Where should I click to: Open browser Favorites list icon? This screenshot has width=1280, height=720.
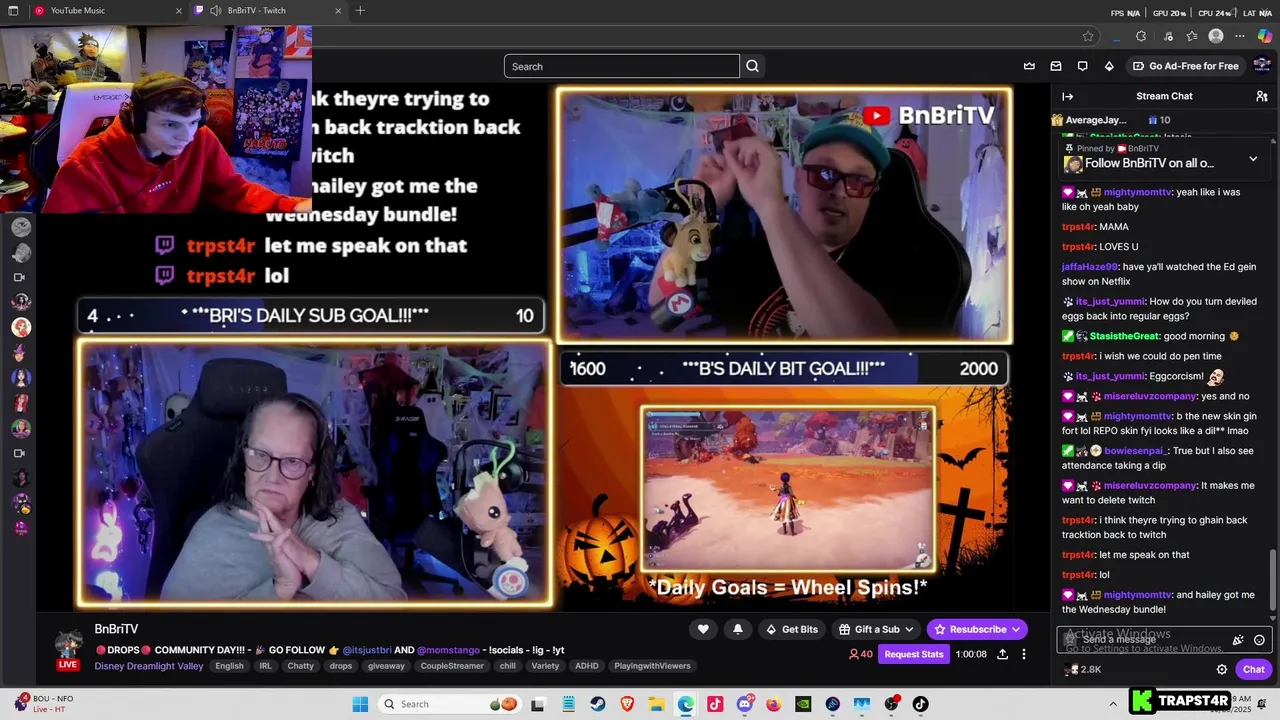tap(1192, 36)
